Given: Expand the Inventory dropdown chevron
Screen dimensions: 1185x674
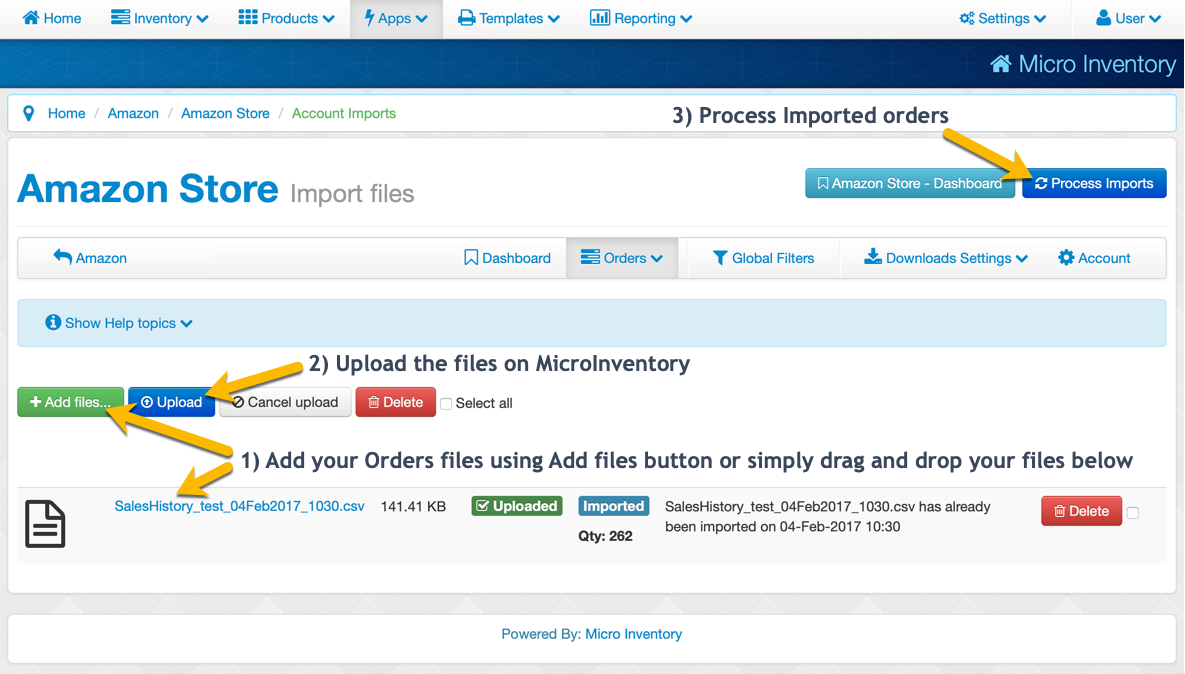Looking at the screenshot, I should 203,19.
